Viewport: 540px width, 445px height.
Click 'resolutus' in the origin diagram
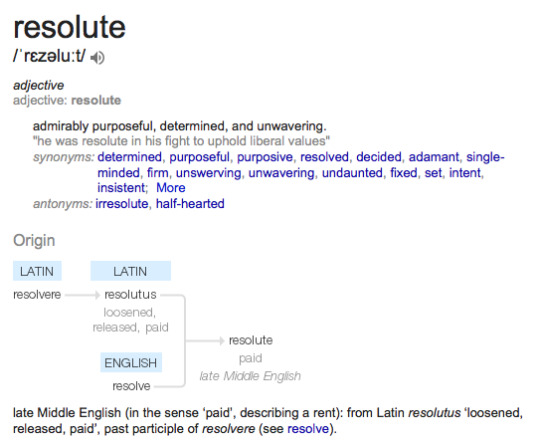tap(131, 295)
